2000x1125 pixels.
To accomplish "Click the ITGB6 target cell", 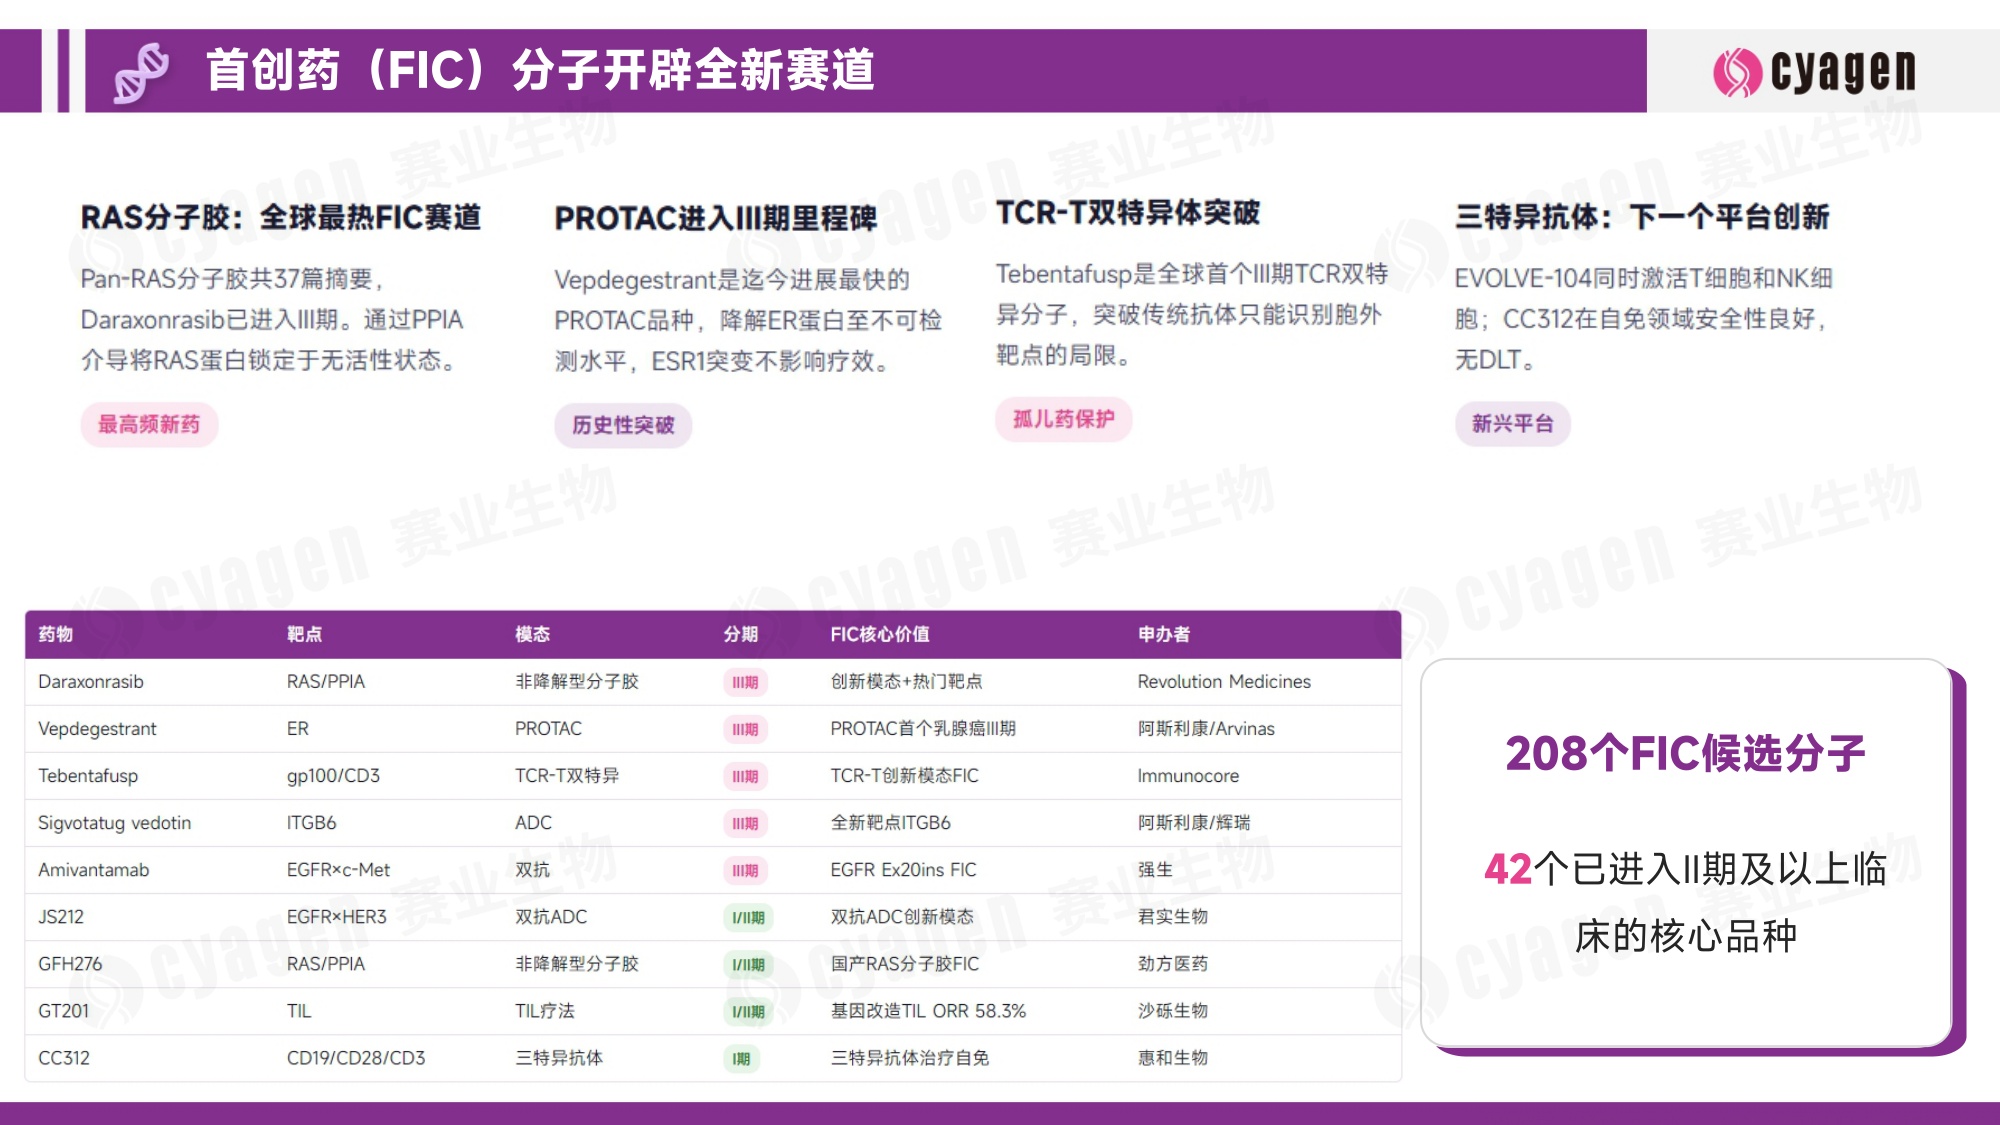I will pos(311,823).
